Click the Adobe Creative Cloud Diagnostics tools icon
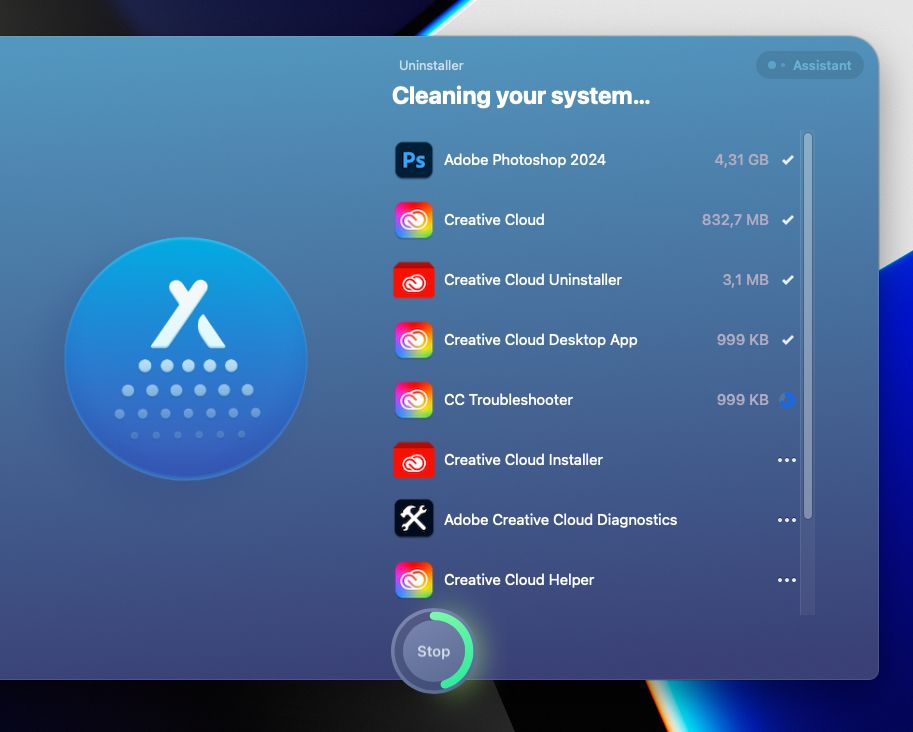Screen dimensions: 913x732 [413, 518]
